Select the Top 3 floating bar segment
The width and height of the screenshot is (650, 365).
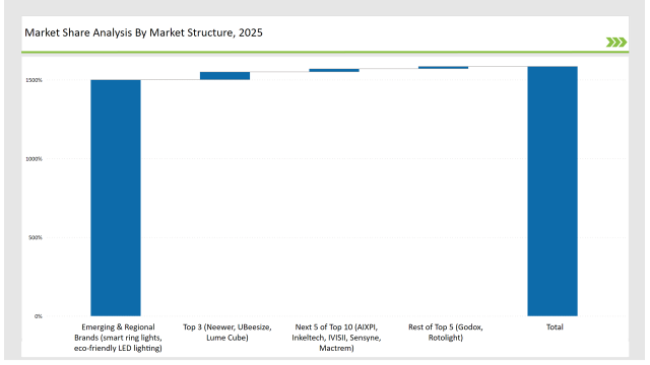225,75
